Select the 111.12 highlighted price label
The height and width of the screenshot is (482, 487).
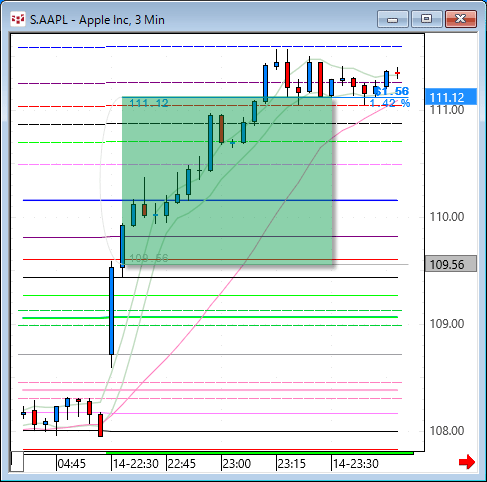451,97
